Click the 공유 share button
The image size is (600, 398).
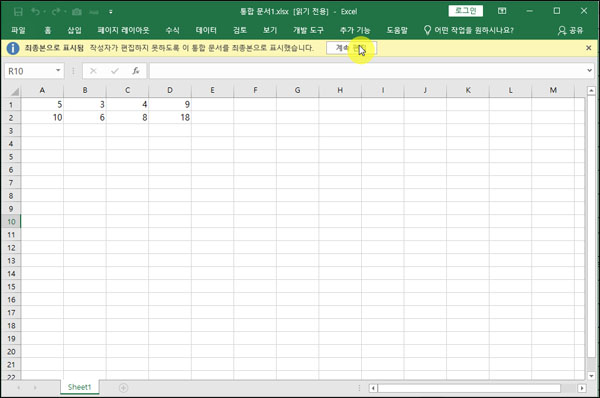(x=570, y=30)
